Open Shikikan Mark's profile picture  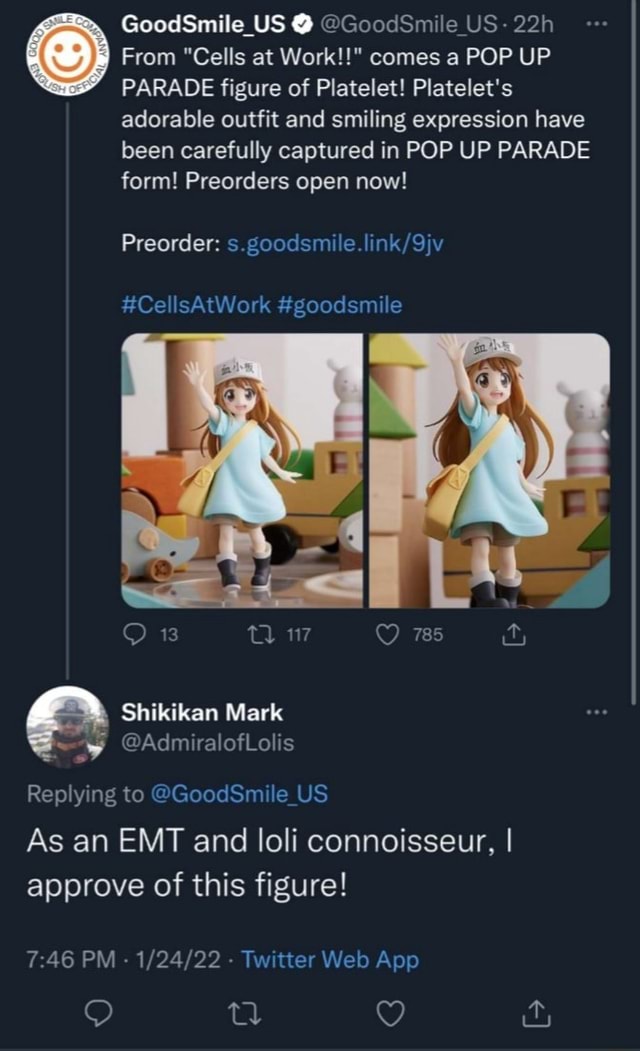68,726
